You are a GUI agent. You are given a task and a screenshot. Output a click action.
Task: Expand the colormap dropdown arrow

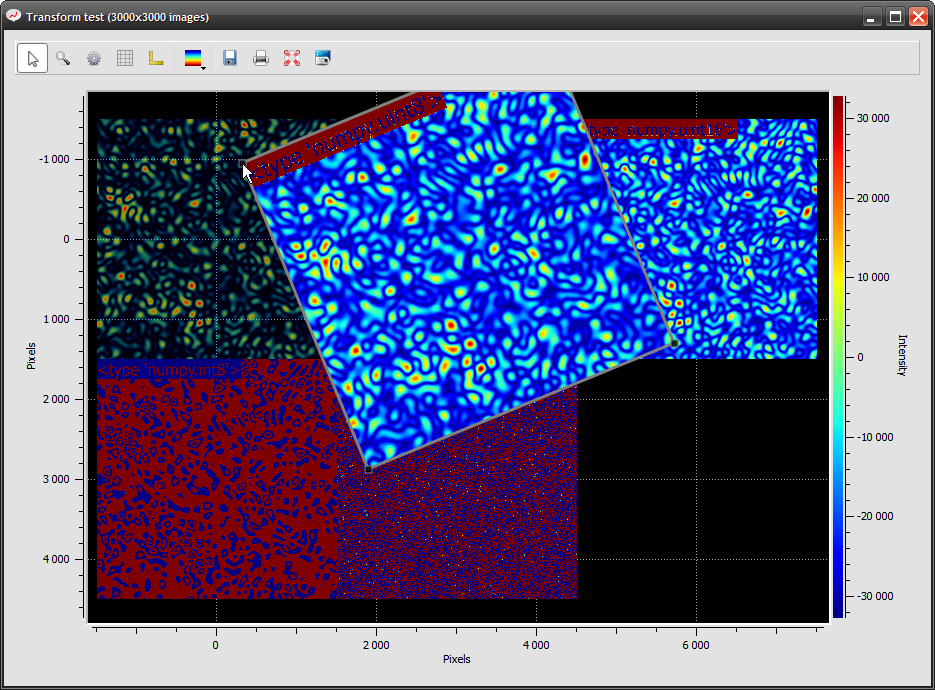pos(204,69)
